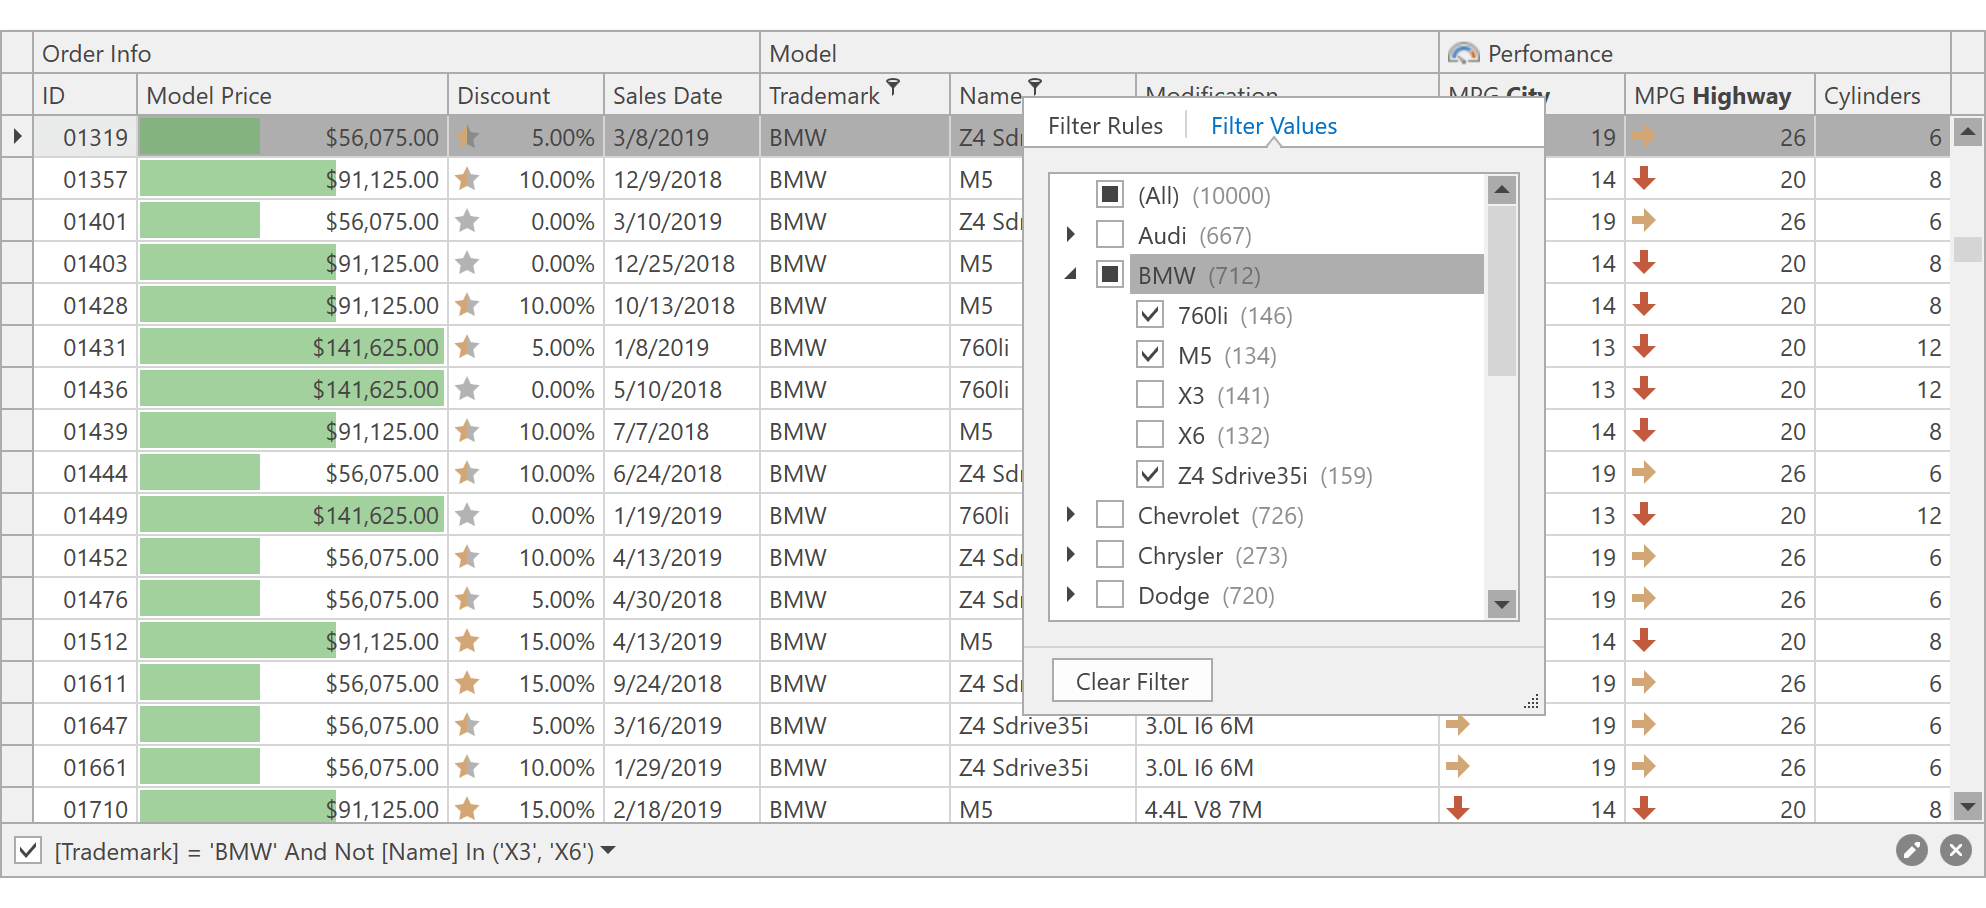Toggle the BMW checkbox
This screenshot has width=1986, height=908.
pos(1110,274)
